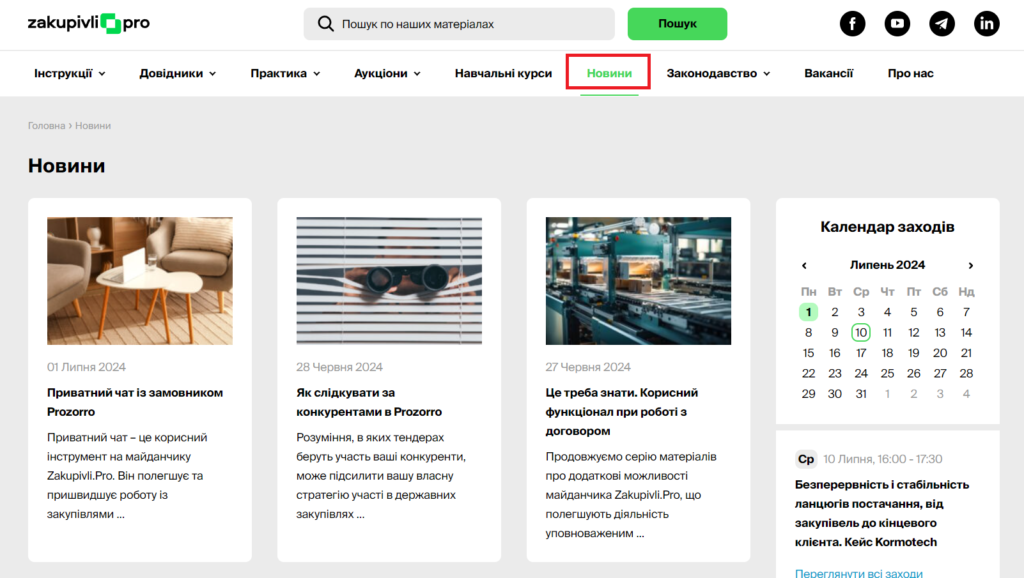The width and height of the screenshot is (1024, 578).
Task: Go to previous month in calendar
Action: coord(804,265)
